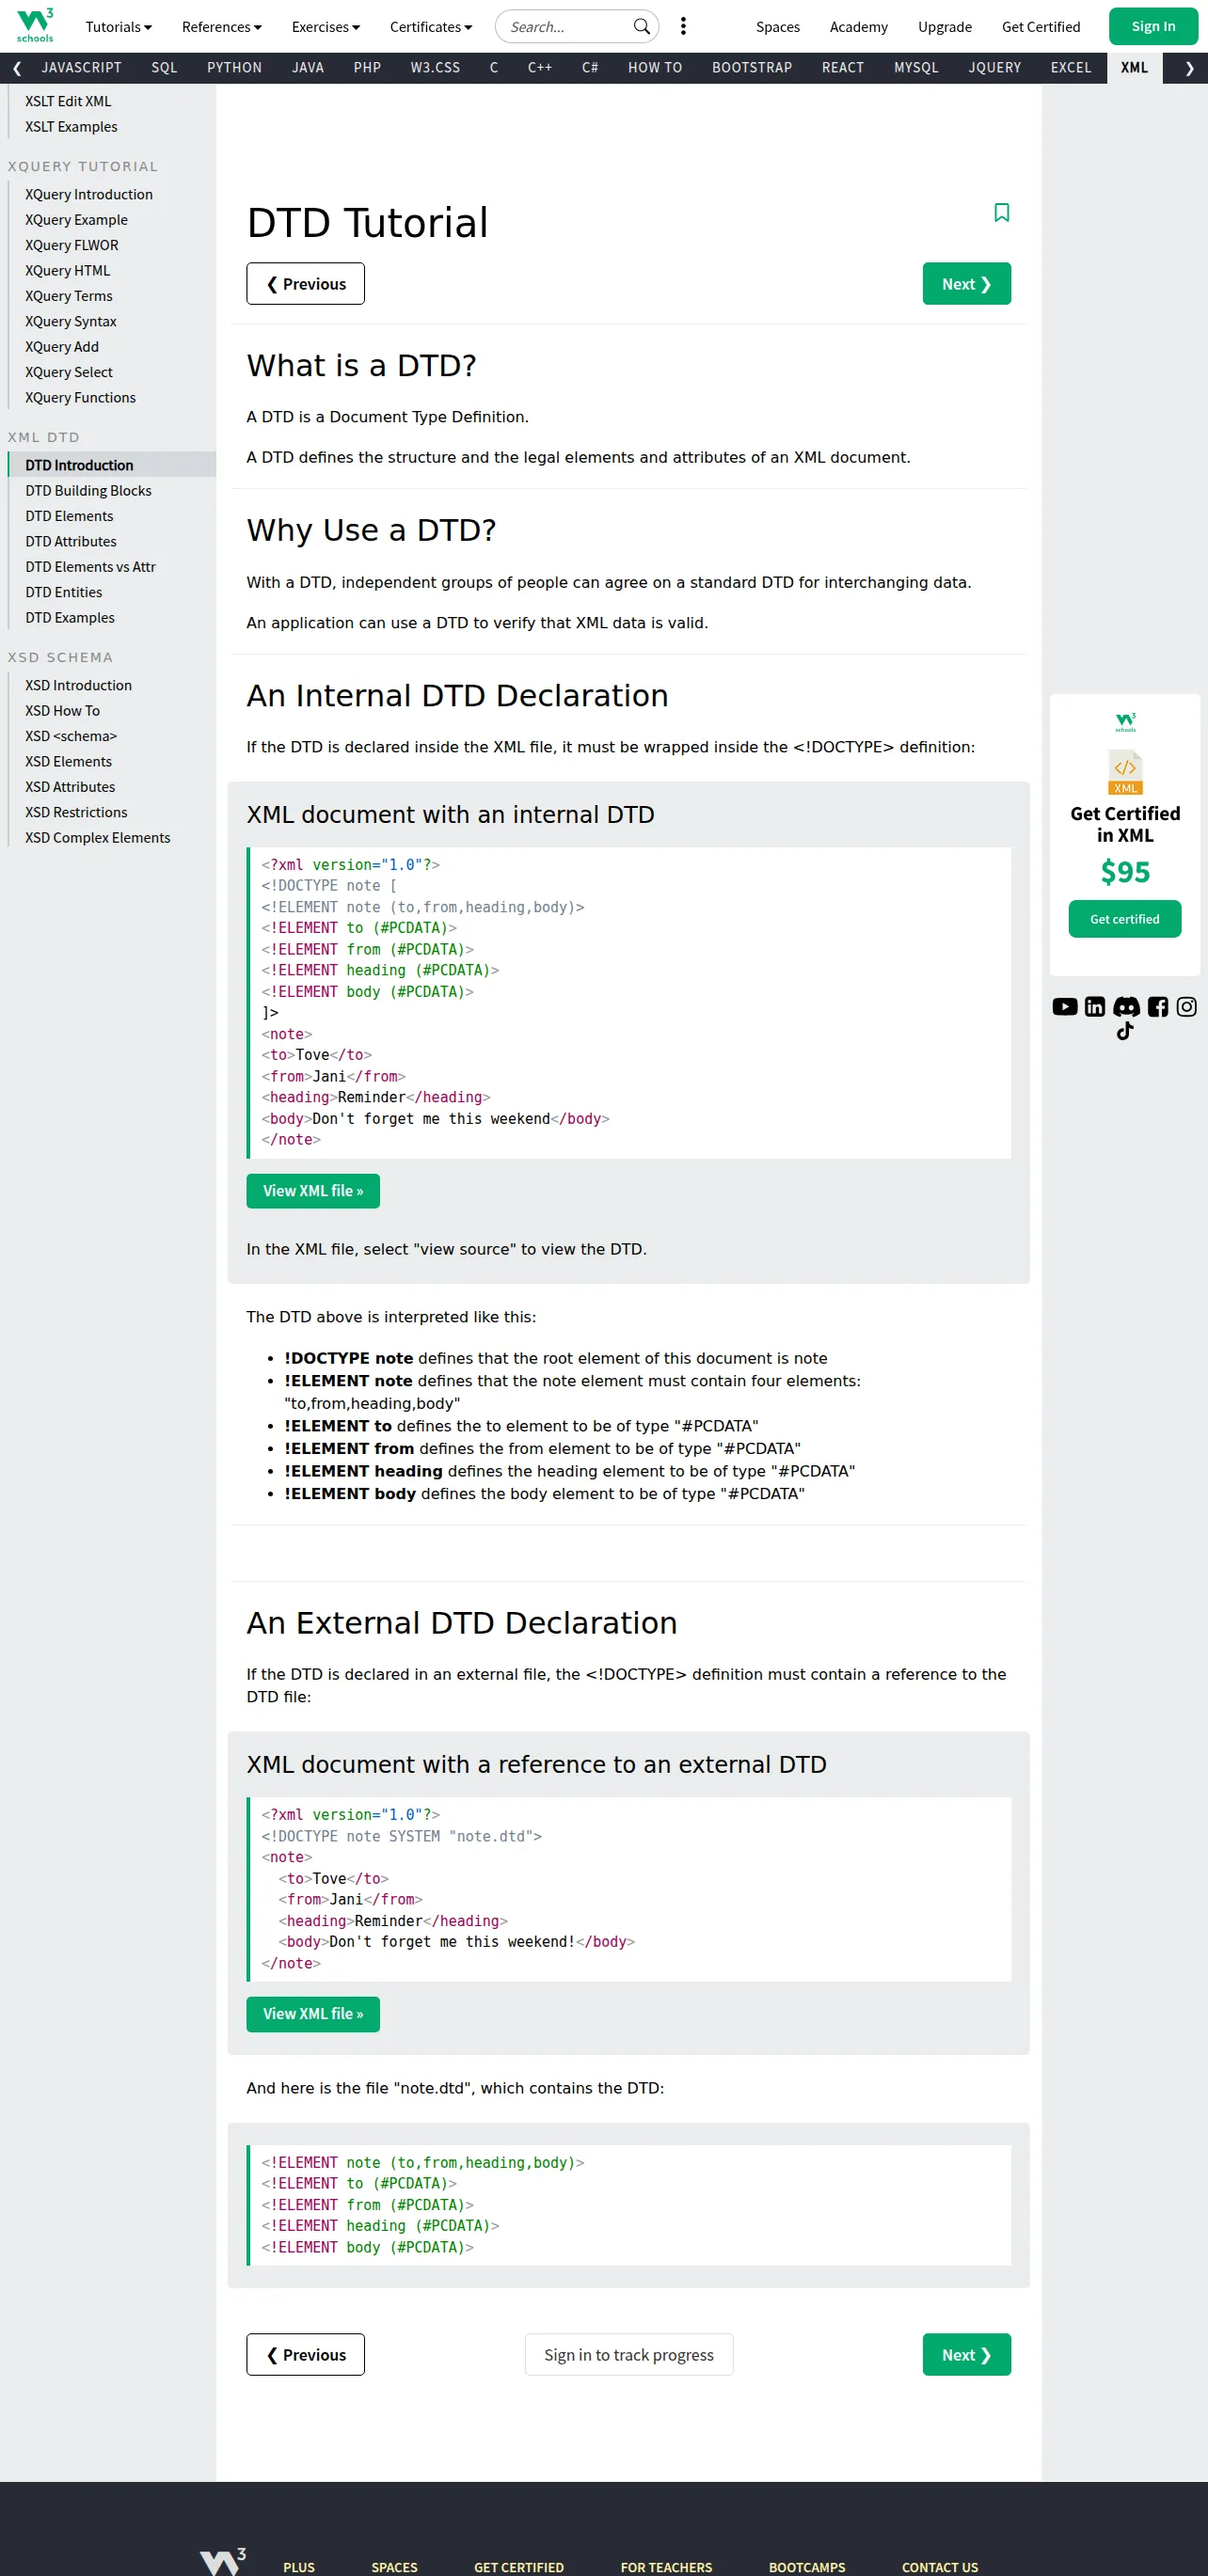Screen dimensions: 1208x2576
Task: Expand the Tutorials dropdown
Action: point(119,27)
